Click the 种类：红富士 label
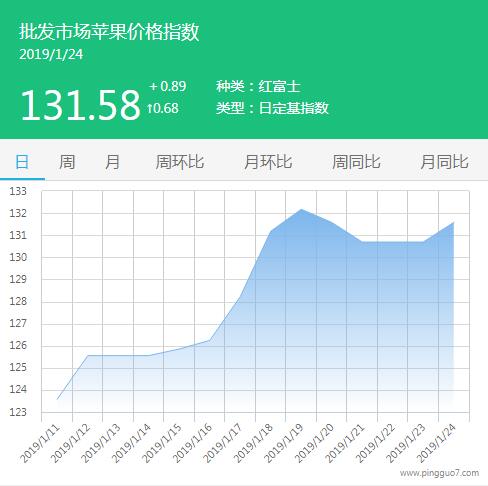 click(258, 87)
